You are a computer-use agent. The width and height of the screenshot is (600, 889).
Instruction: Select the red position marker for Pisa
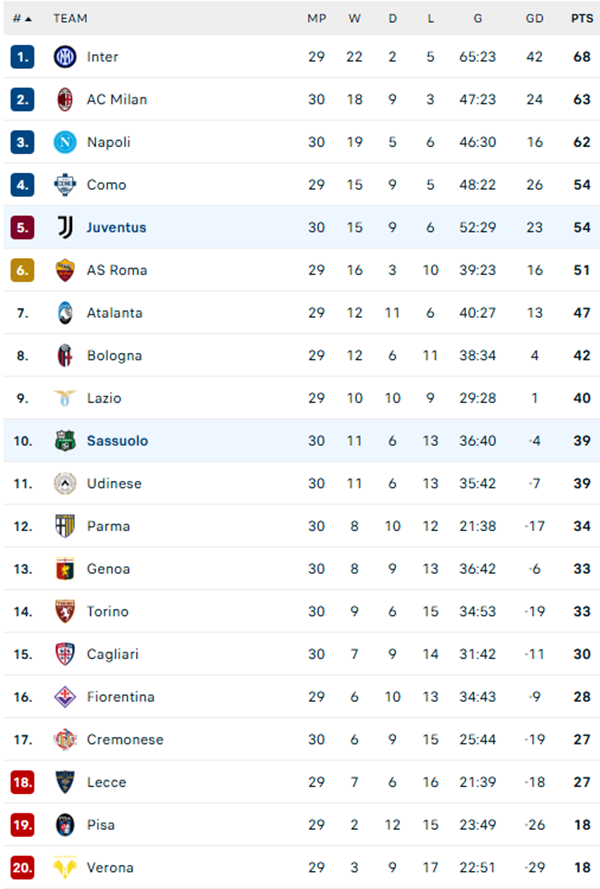click(22, 825)
